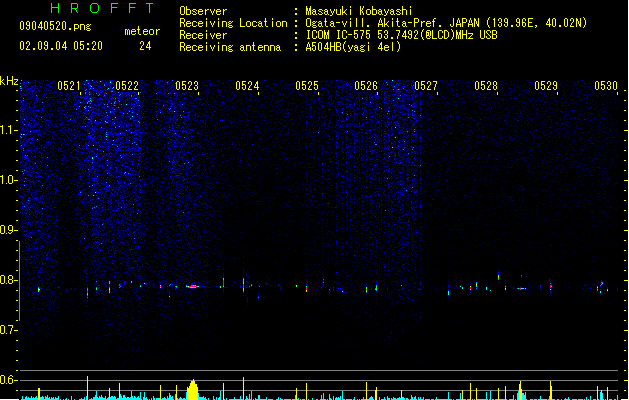Viewport: 629px width, 400px height.
Task: Click the wide yellow intensity peak near 0523
Action: [x=193, y=390]
